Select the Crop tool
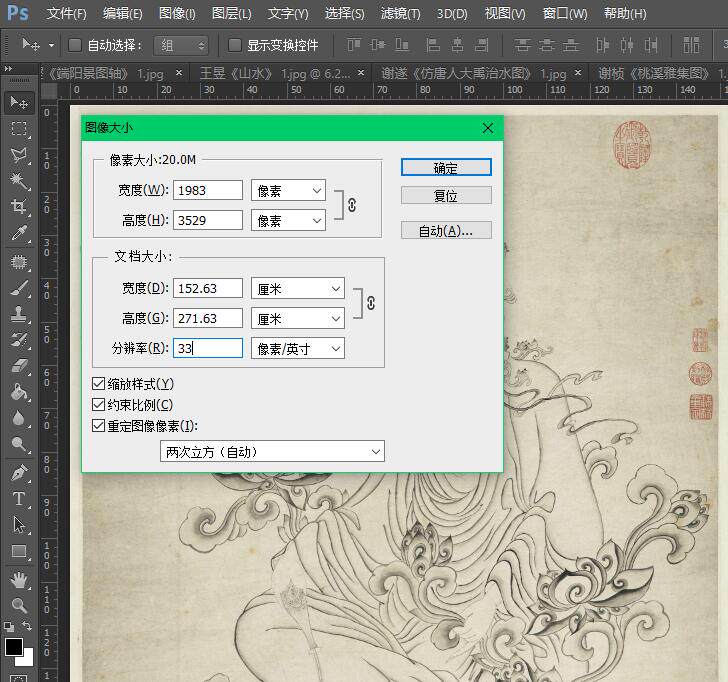 tap(19, 207)
